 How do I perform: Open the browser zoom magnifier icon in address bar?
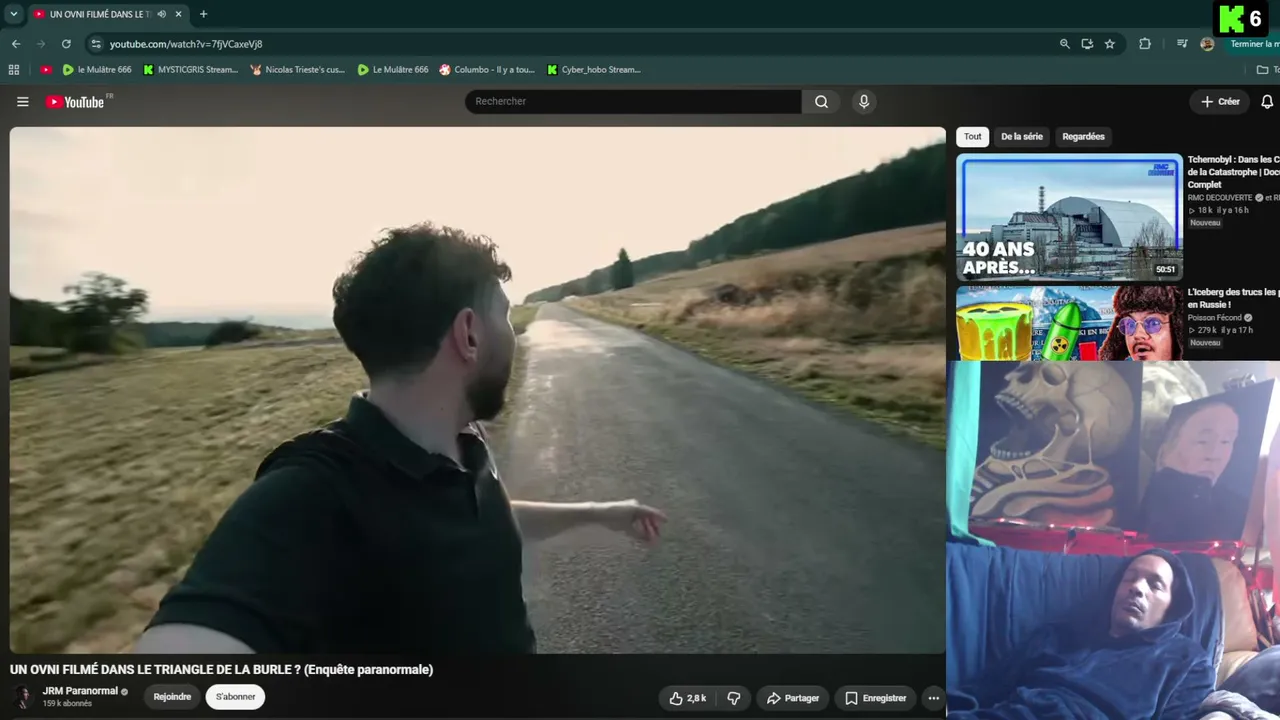1064,44
